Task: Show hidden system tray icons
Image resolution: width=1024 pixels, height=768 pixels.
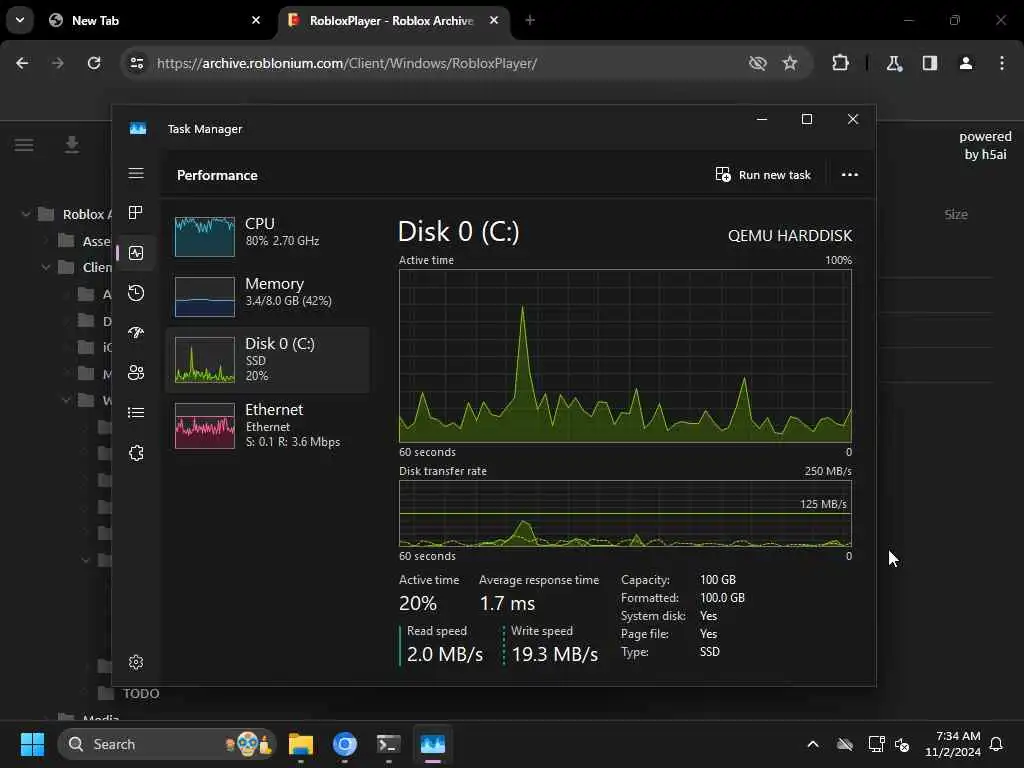Action: [813, 744]
